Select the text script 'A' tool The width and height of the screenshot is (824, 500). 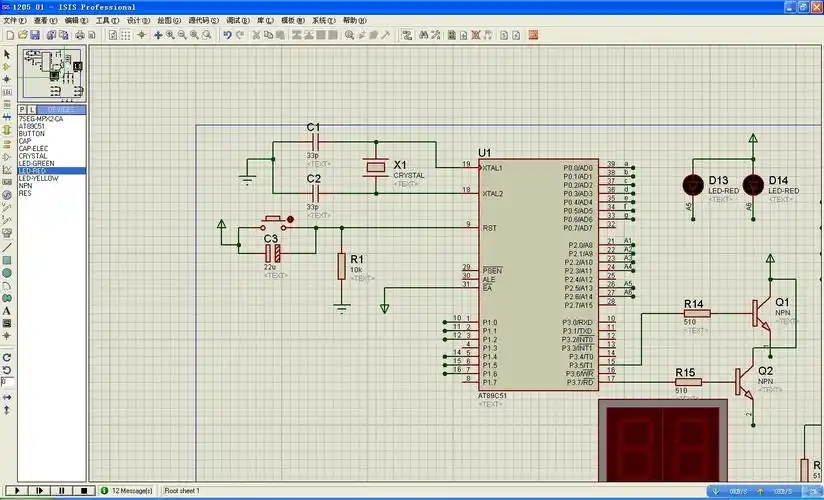coord(7,311)
